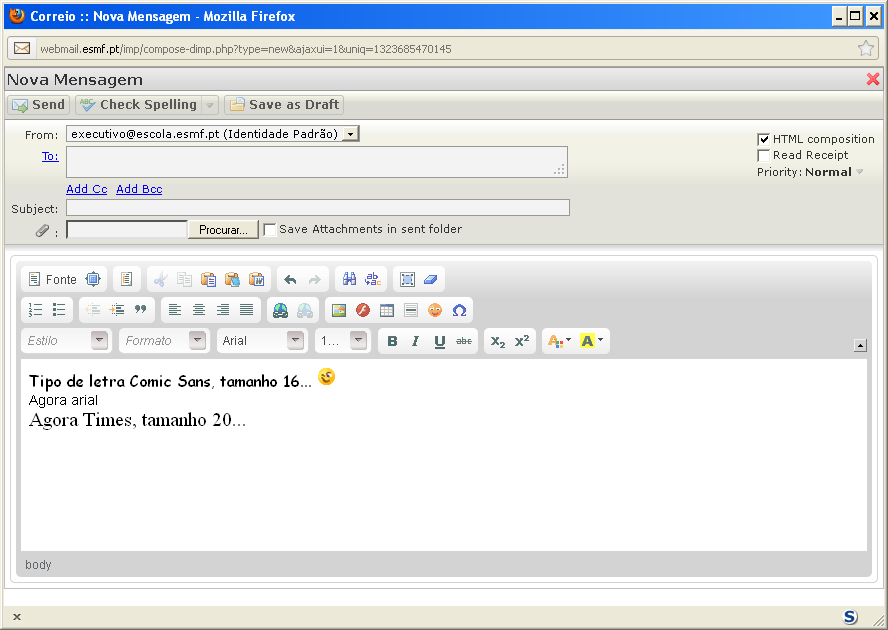888x630 pixels.
Task: Uncheck the HTML composition checkbox
Action: [764, 139]
